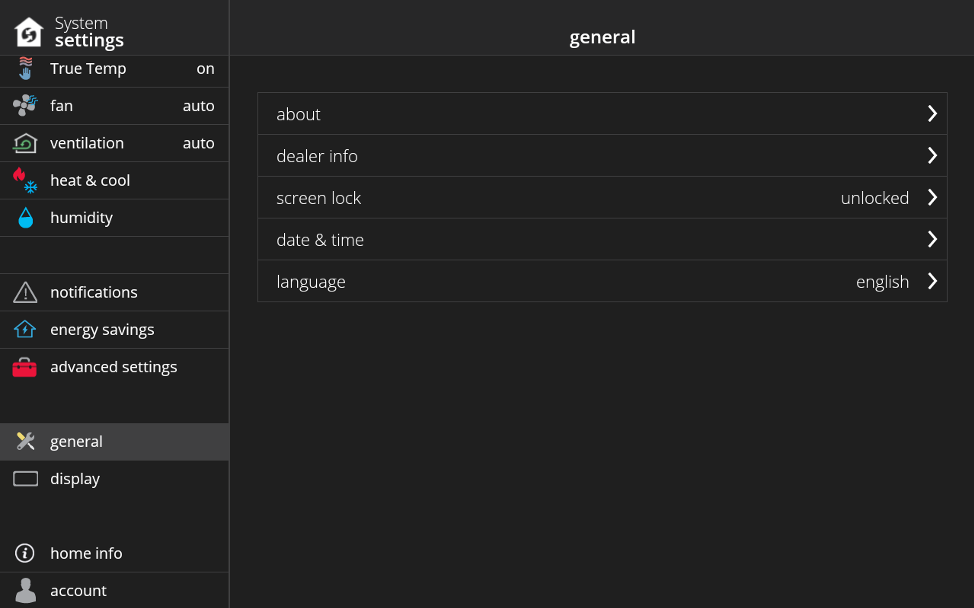Click the System settings home logo icon

29,32
